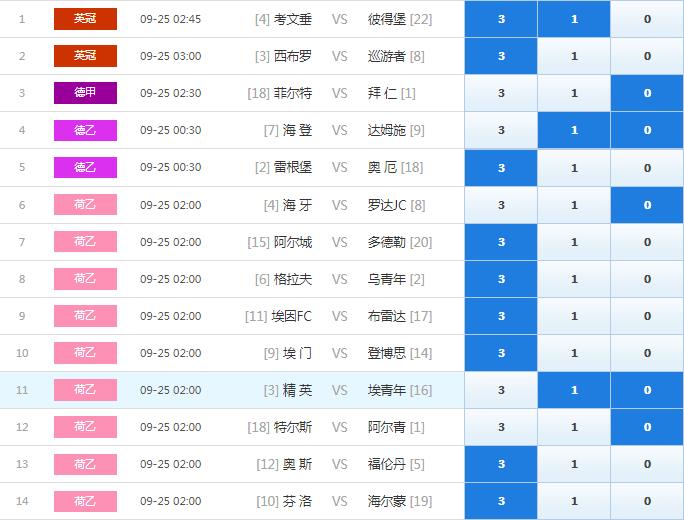Select 1 for 西布罗 vs 巡游者
Viewport: 684px width, 520px height.
coord(574,56)
